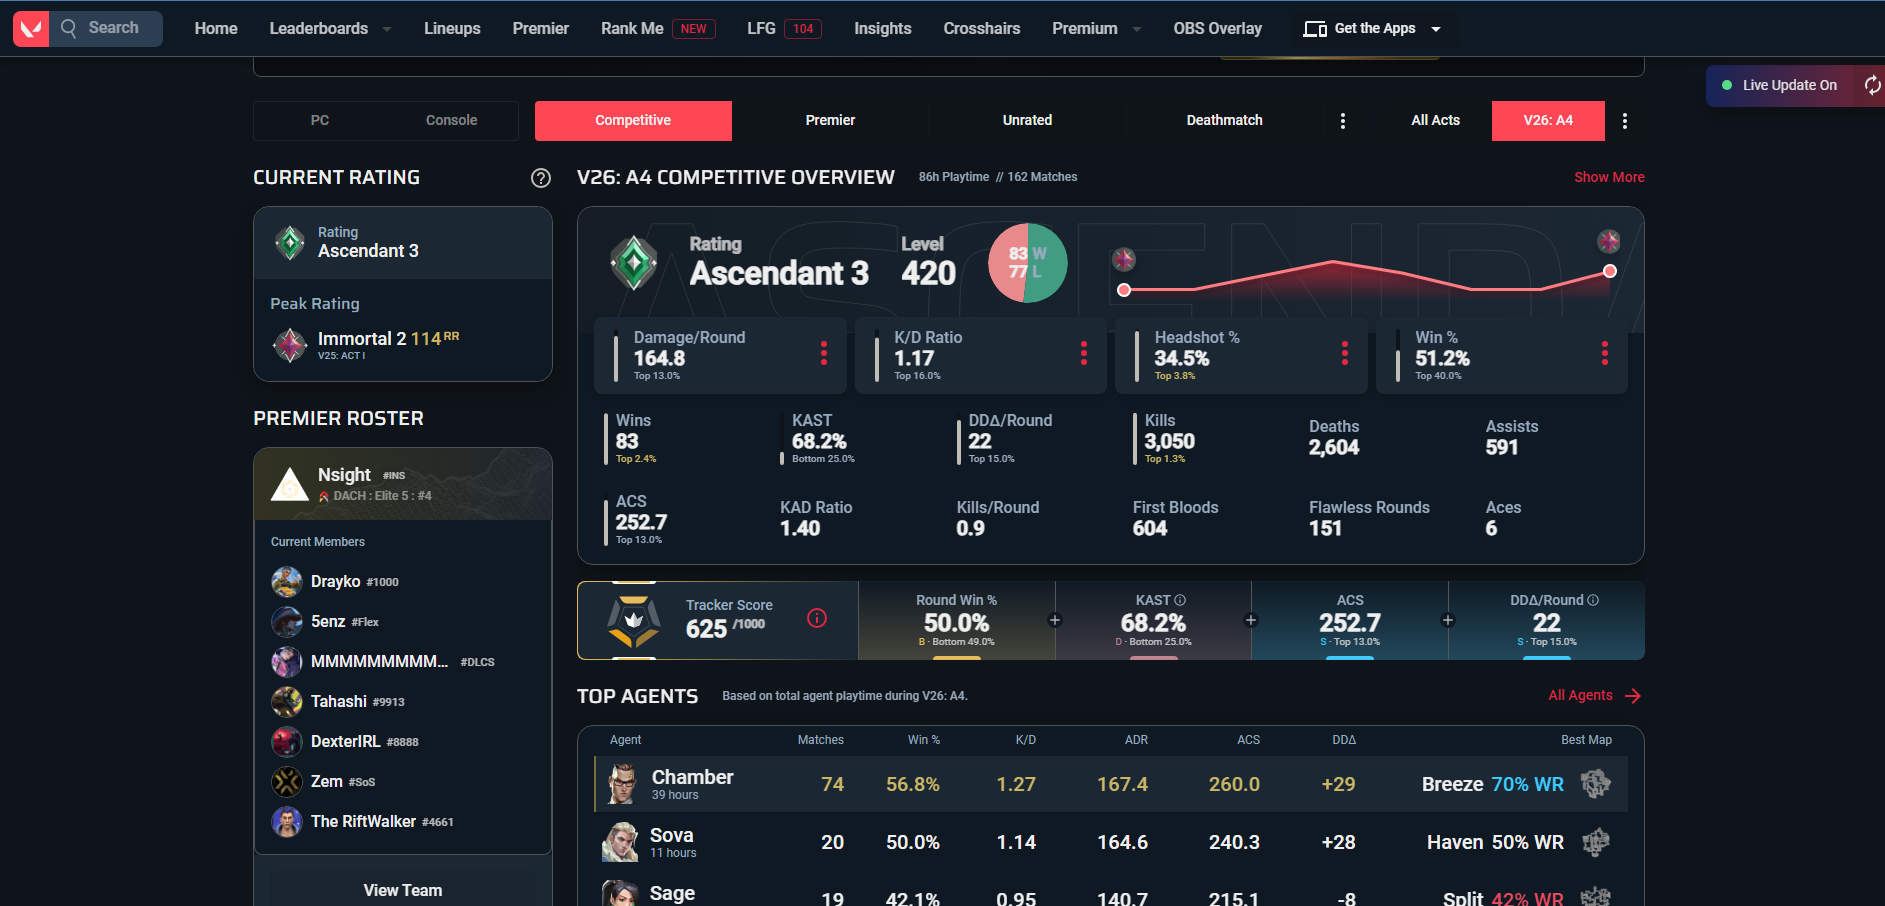The width and height of the screenshot is (1885, 906).
Task: Click the Breeze map icon in Chamber row
Action: coord(1596,784)
